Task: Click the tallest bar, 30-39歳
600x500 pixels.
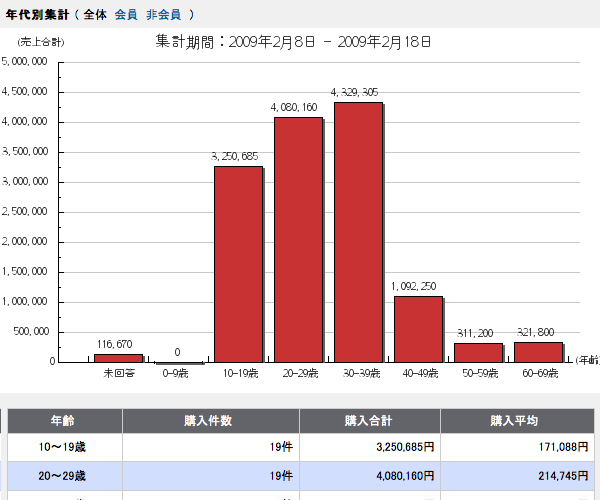Action: click(x=358, y=232)
